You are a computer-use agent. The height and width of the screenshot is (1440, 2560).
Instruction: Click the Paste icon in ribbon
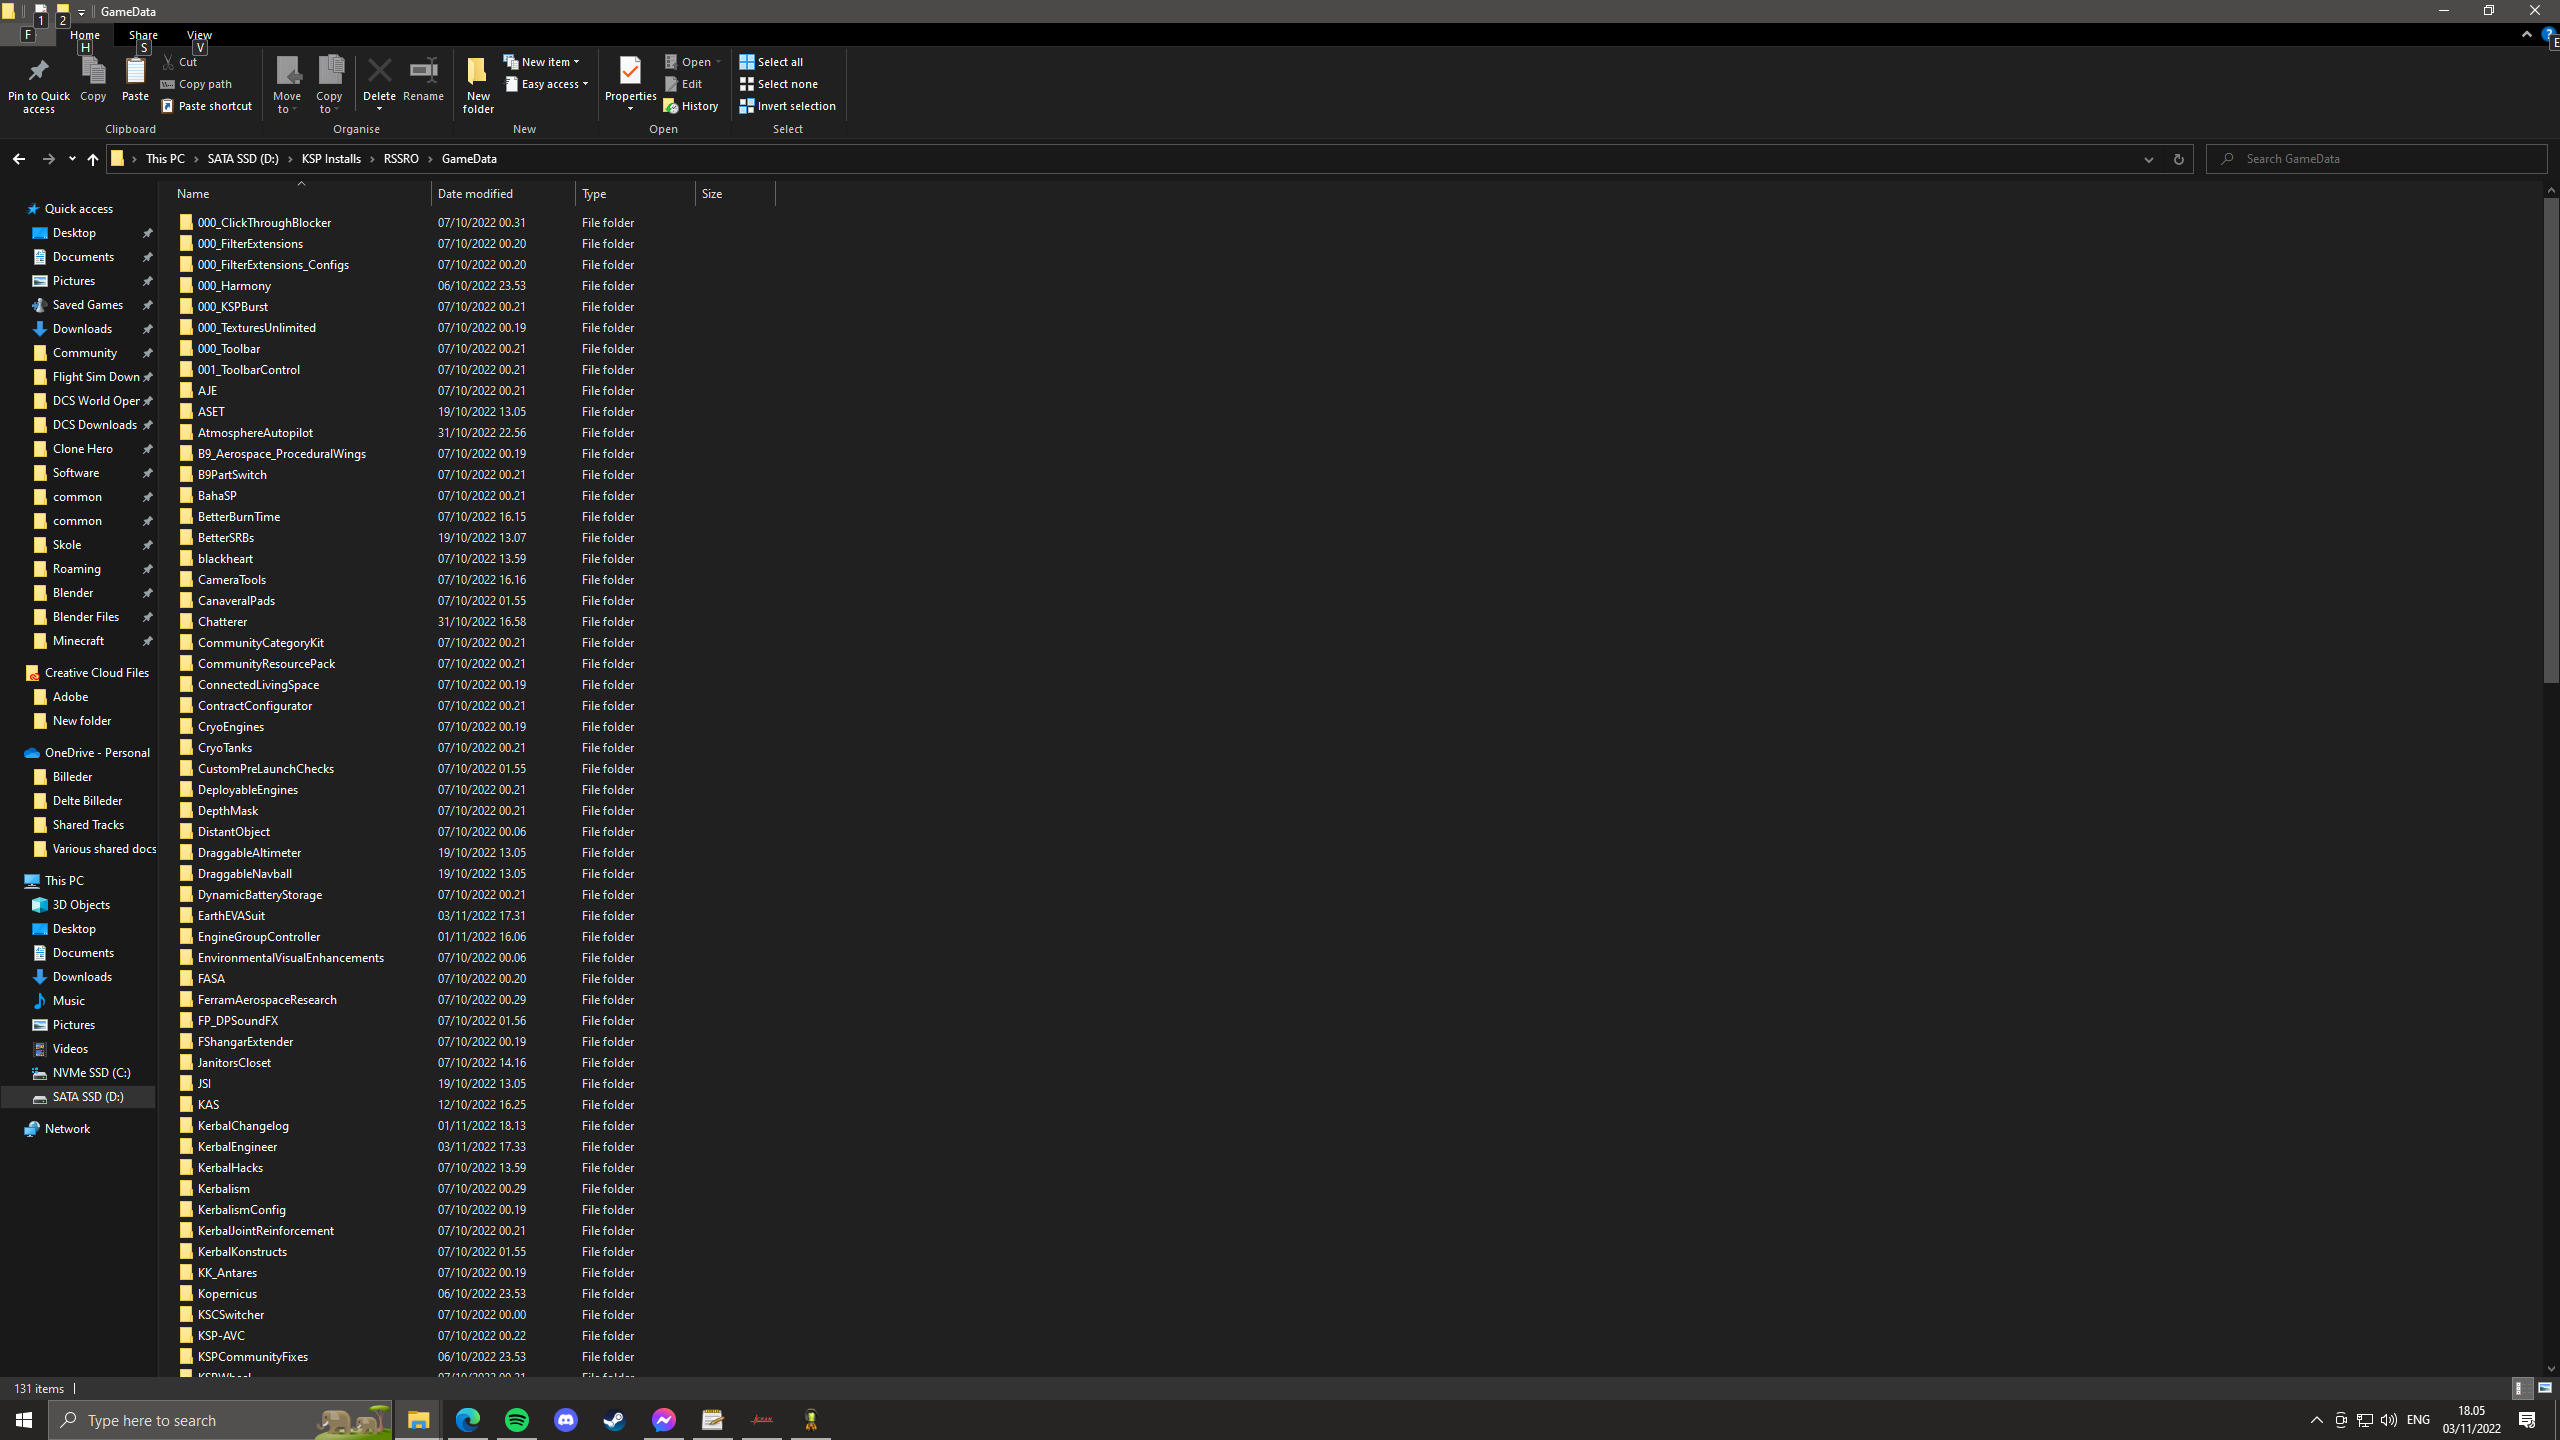click(x=135, y=72)
